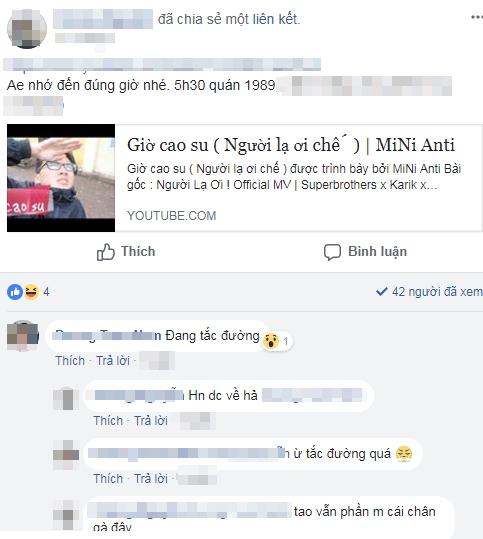
Task: Open the blue like reaction icon
Action: tap(15, 292)
